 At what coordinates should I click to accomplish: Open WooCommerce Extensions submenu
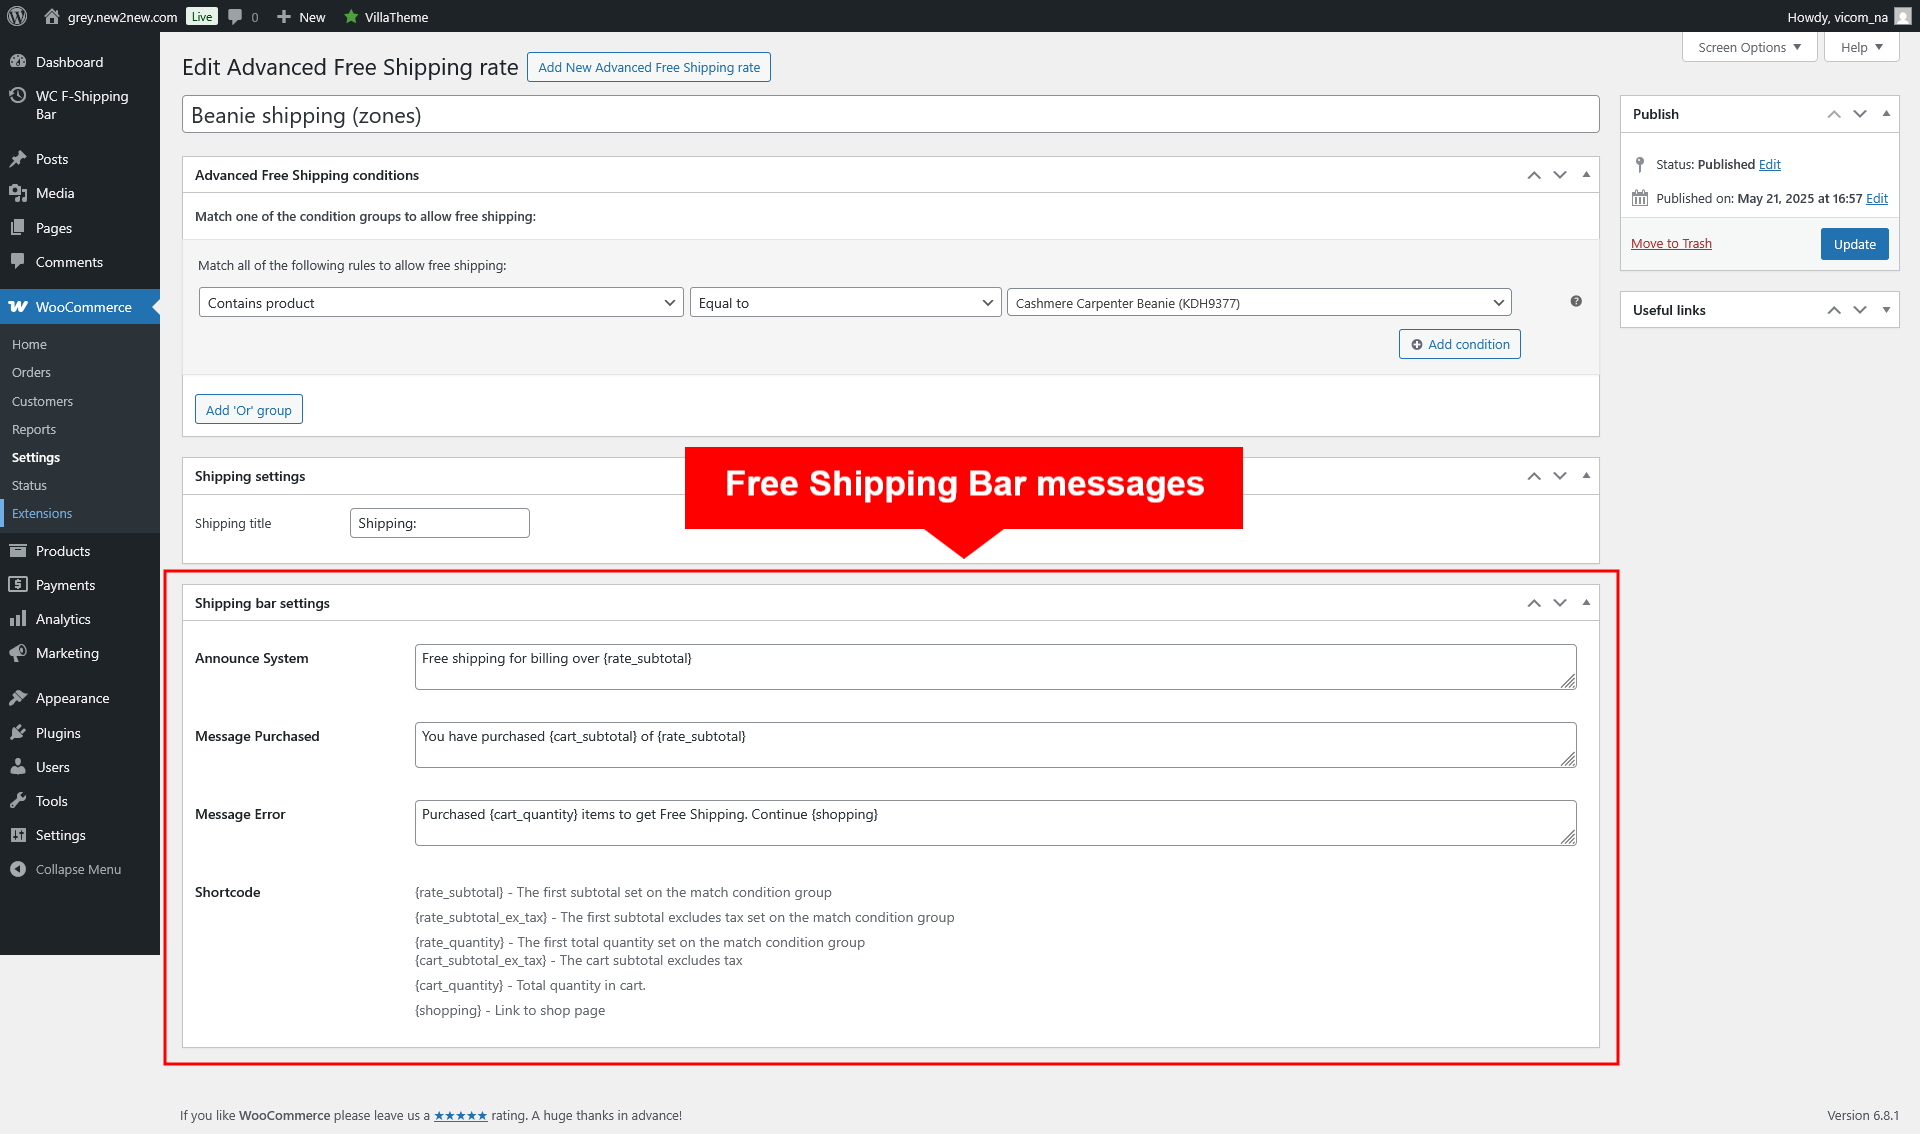pos(42,513)
